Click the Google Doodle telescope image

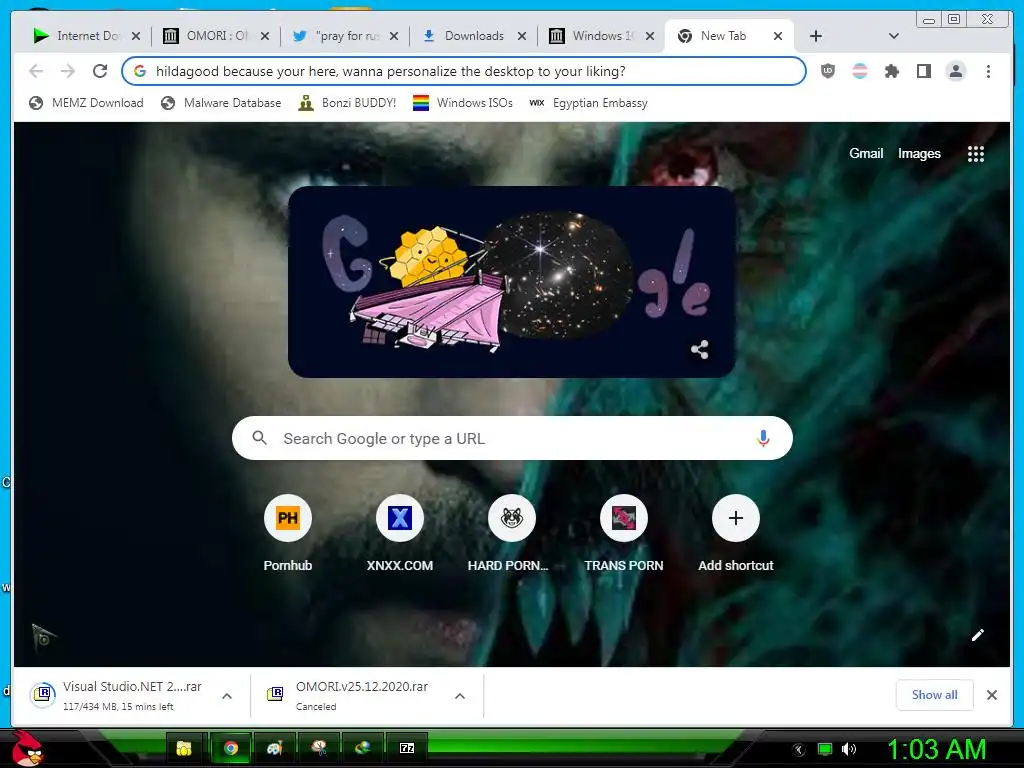tap(512, 281)
